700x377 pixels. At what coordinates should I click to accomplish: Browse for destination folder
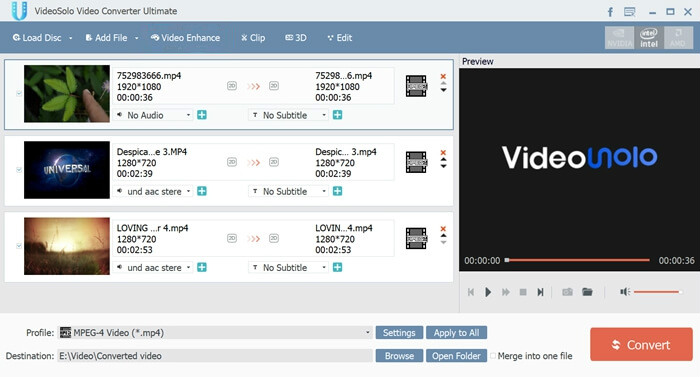(x=399, y=356)
